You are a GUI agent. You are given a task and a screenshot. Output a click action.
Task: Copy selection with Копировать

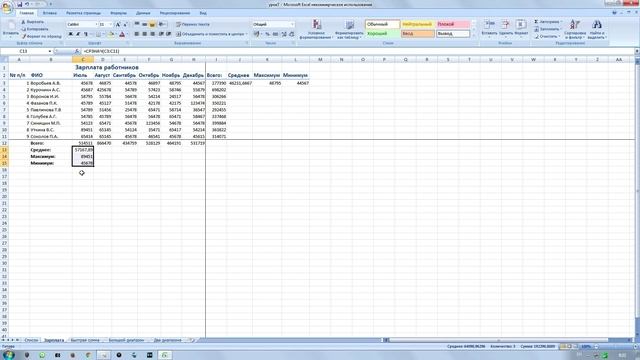pos(35,29)
